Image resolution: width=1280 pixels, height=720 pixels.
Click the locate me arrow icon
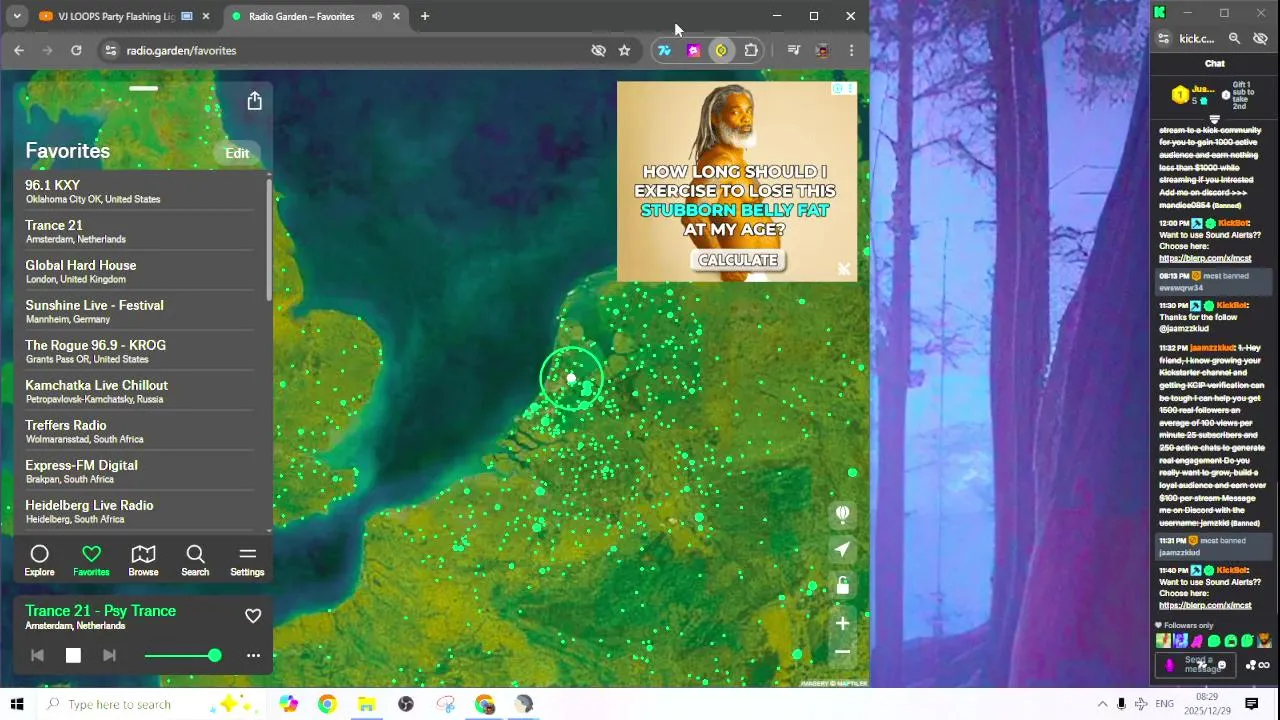click(x=843, y=549)
